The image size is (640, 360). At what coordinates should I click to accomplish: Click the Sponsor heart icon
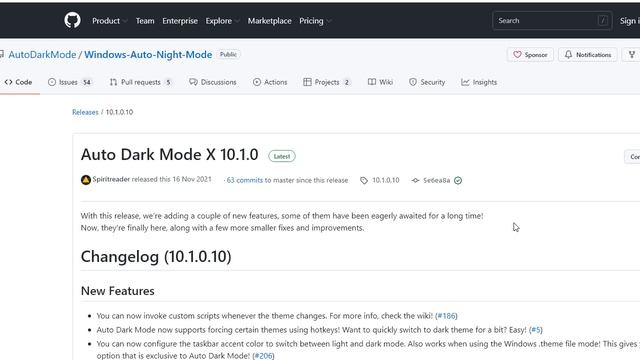tap(517, 55)
